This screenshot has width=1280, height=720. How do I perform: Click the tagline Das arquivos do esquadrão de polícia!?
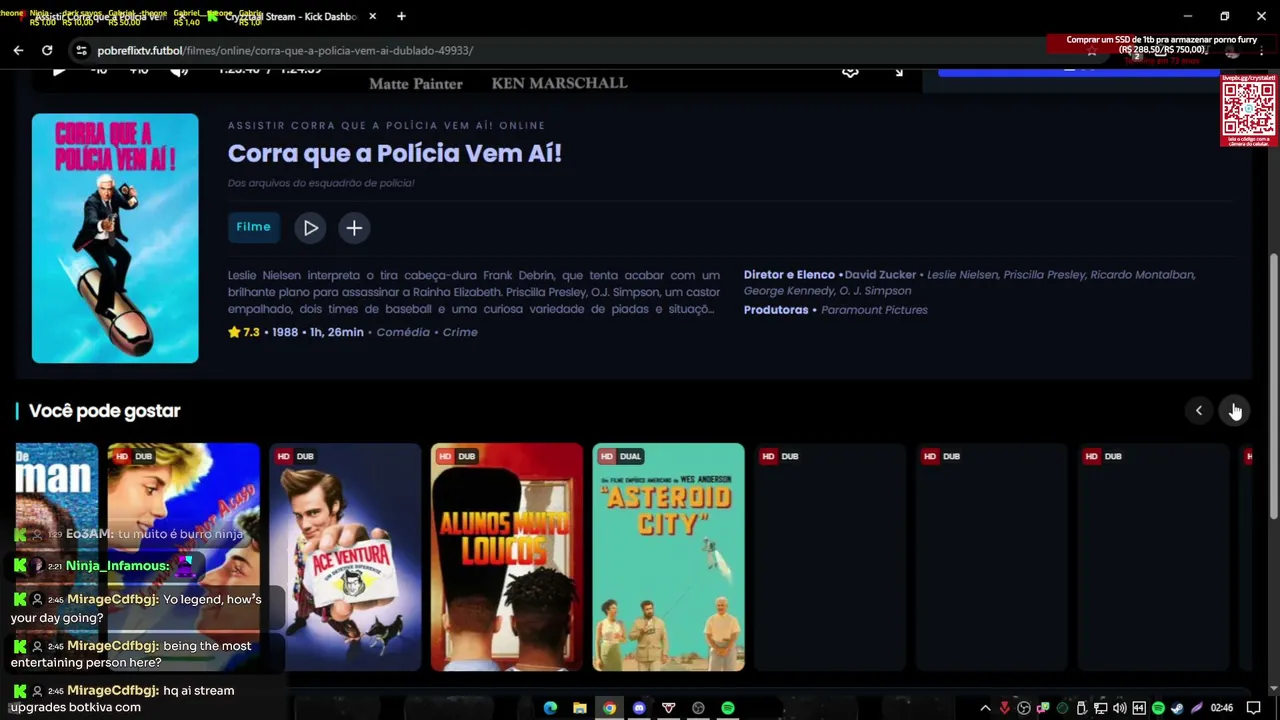click(321, 183)
